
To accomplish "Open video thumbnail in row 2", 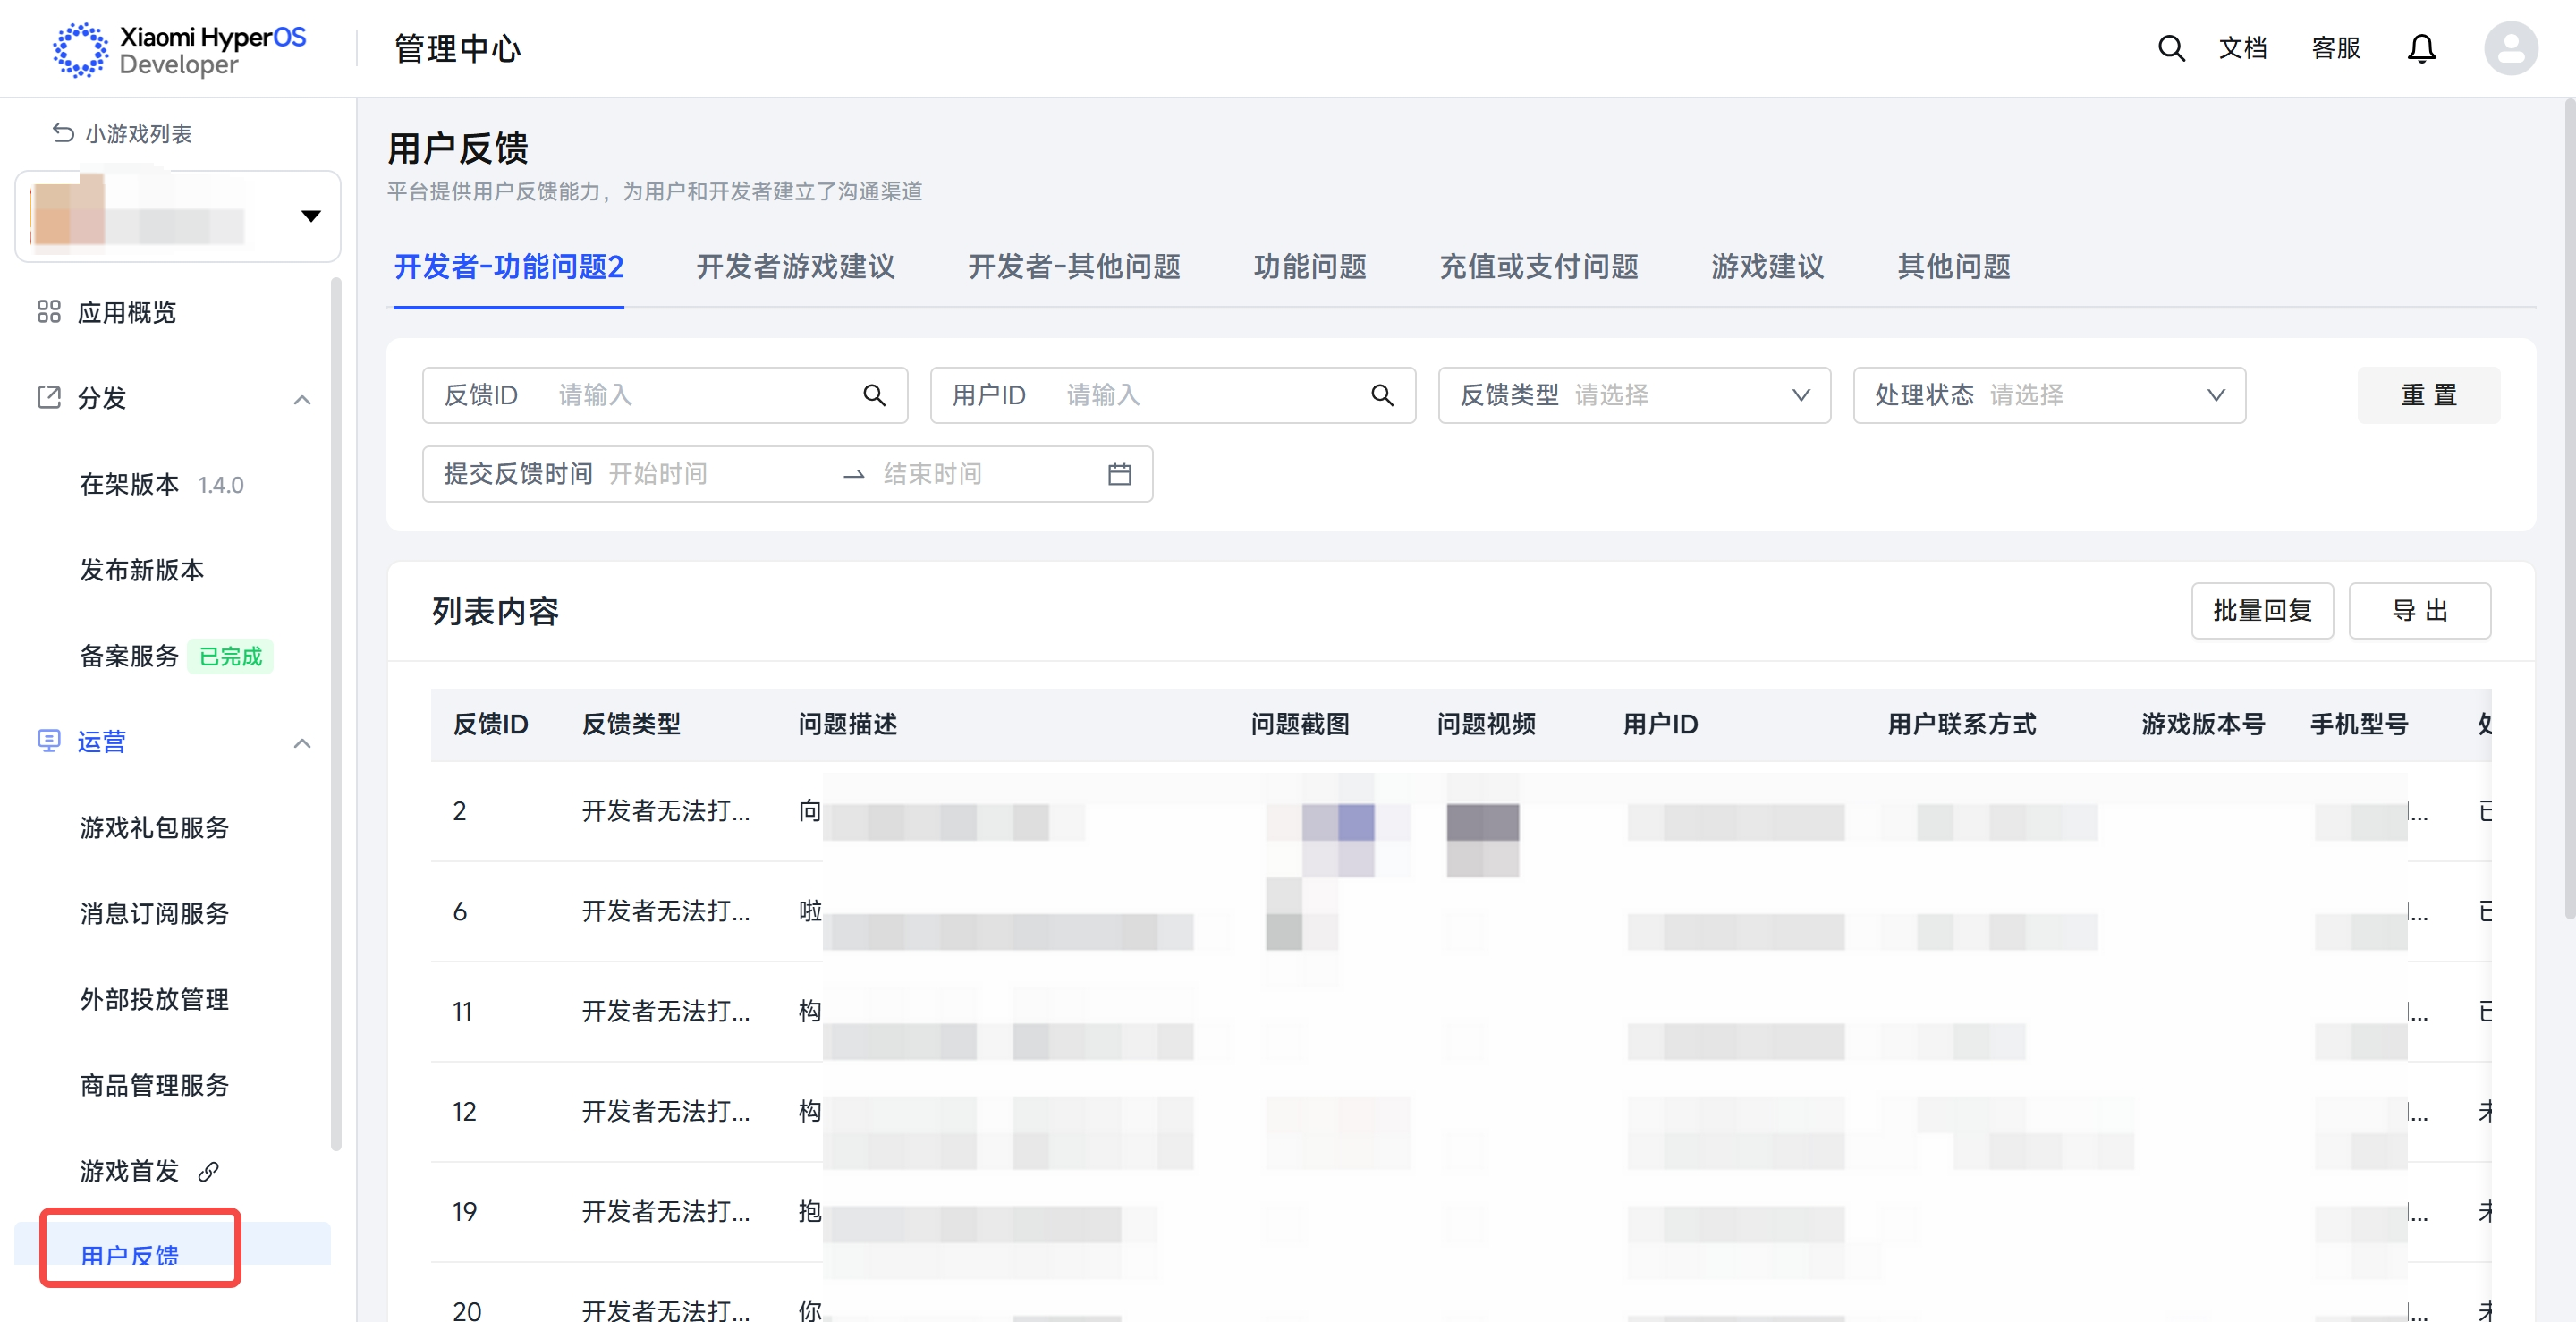I will click(x=1482, y=840).
